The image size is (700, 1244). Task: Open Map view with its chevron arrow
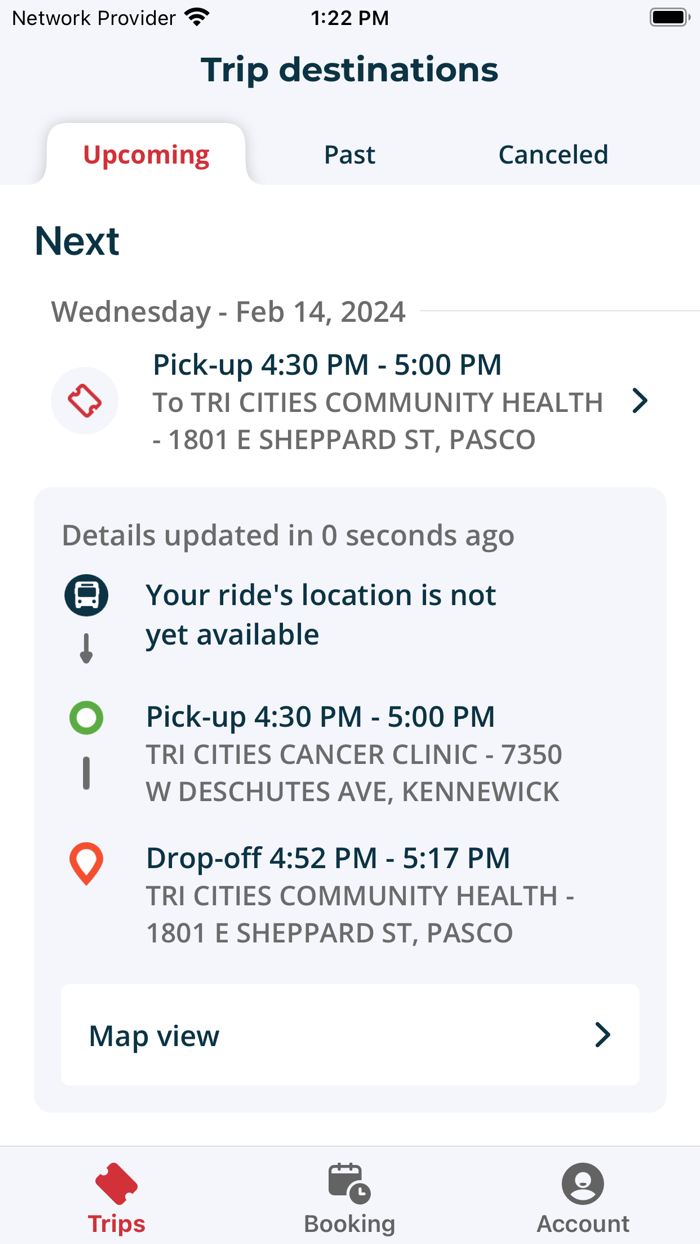(x=601, y=1035)
